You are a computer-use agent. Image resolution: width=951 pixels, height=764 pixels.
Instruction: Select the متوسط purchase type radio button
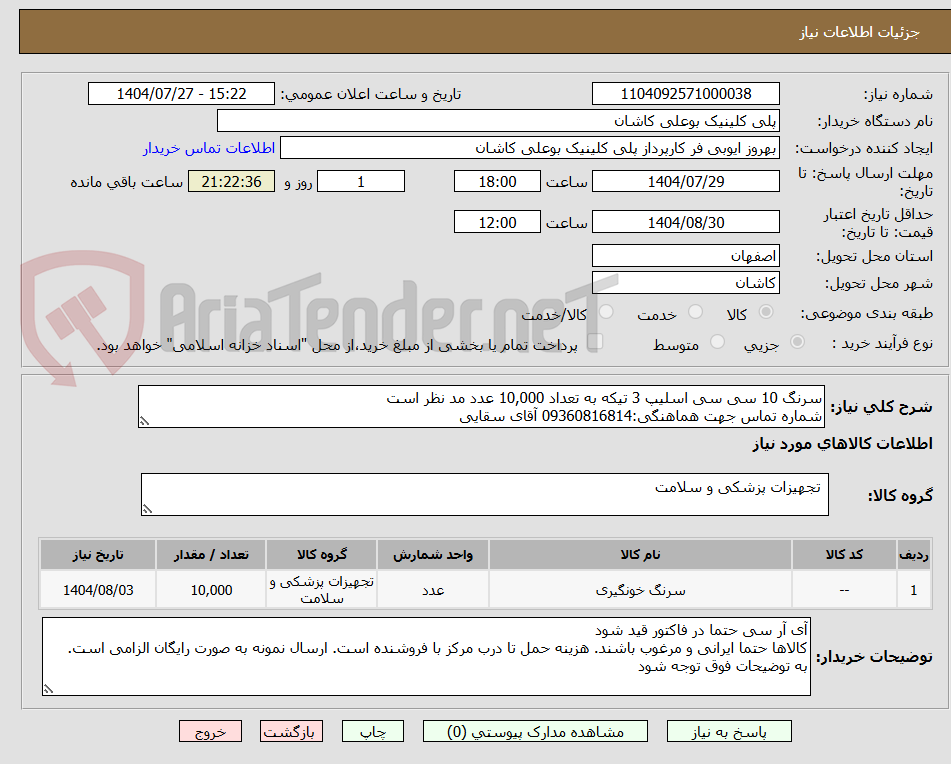(717, 340)
